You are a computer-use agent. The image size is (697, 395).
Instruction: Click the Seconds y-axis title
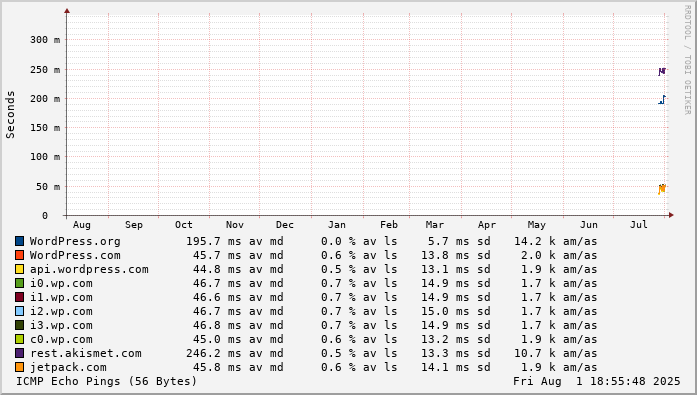10,115
